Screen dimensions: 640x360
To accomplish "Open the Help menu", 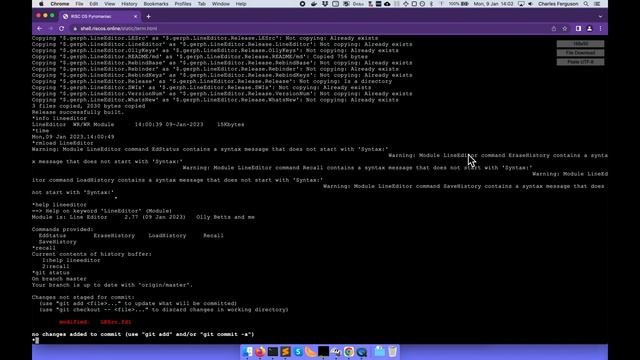I will click(x=241, y=4).
